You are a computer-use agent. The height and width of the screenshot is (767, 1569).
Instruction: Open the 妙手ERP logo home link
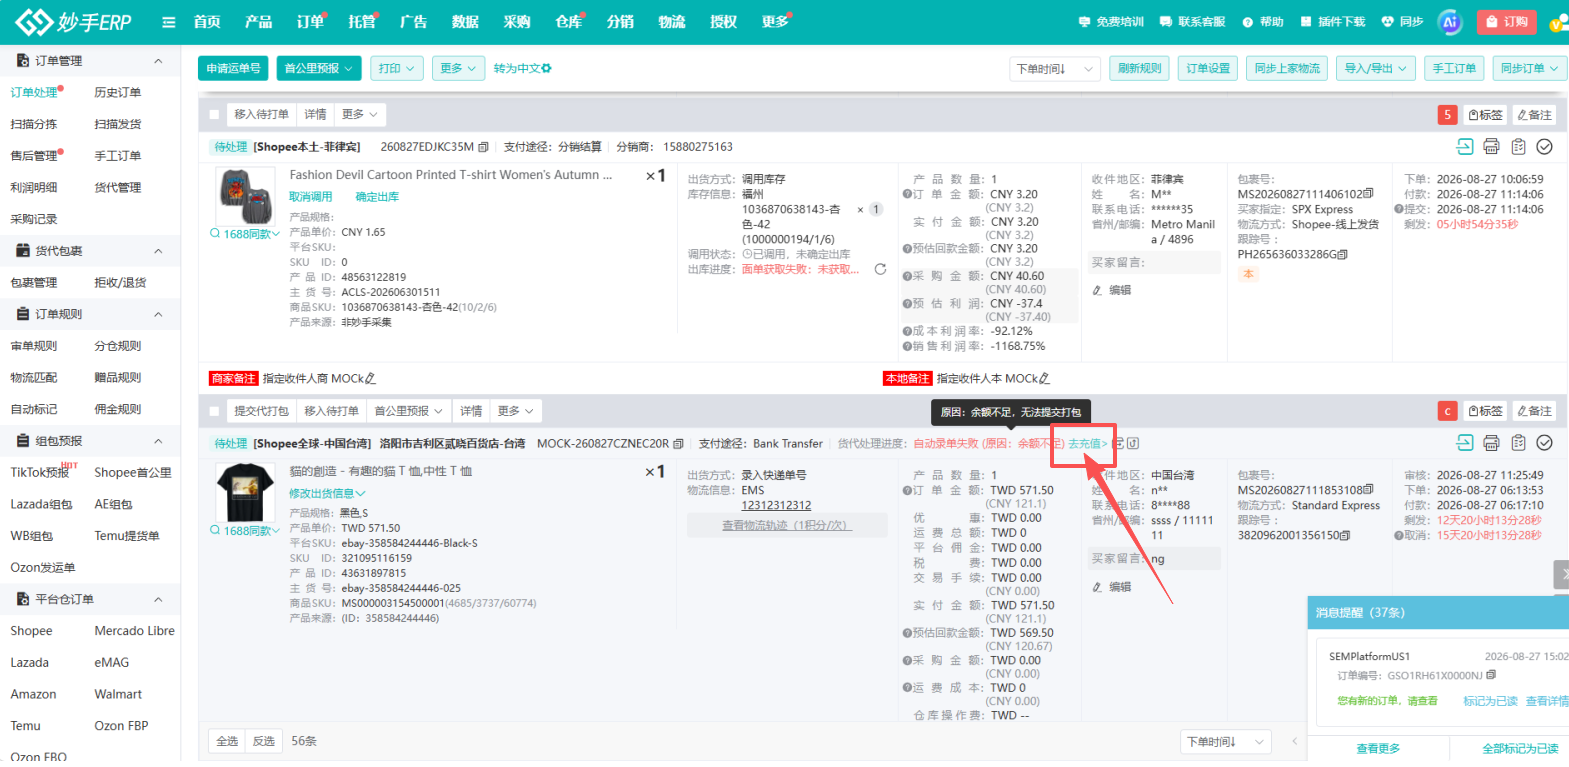(74, 22)
